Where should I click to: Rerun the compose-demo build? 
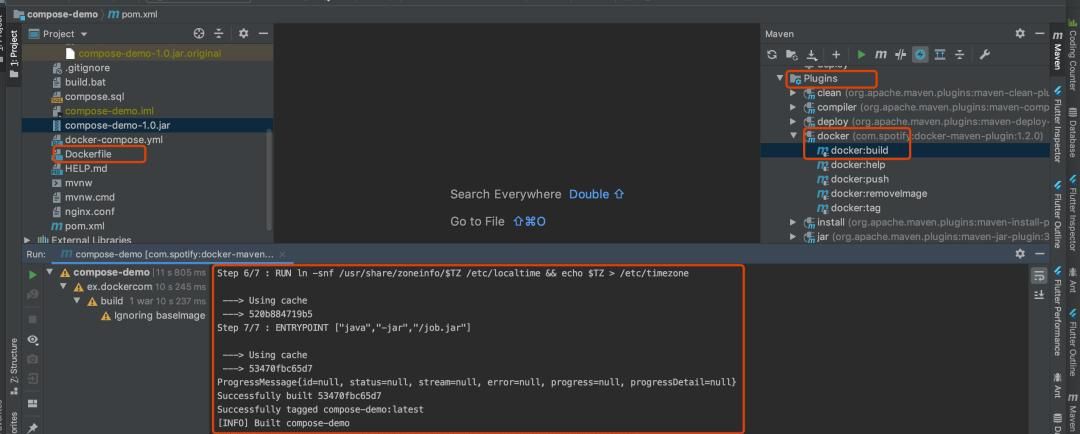[32, 275]
